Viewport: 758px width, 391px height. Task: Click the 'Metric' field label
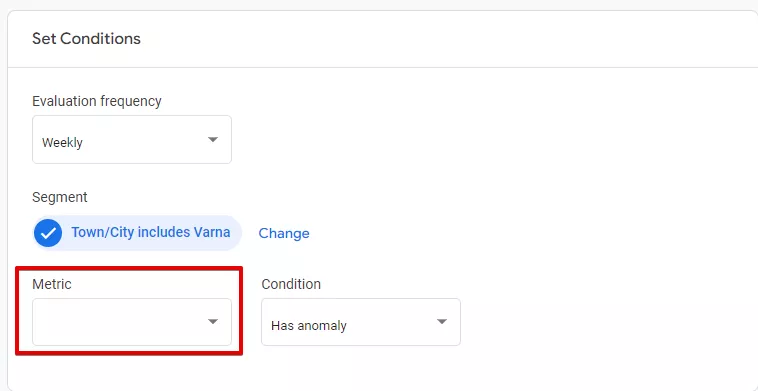click(x=52, y=284)
